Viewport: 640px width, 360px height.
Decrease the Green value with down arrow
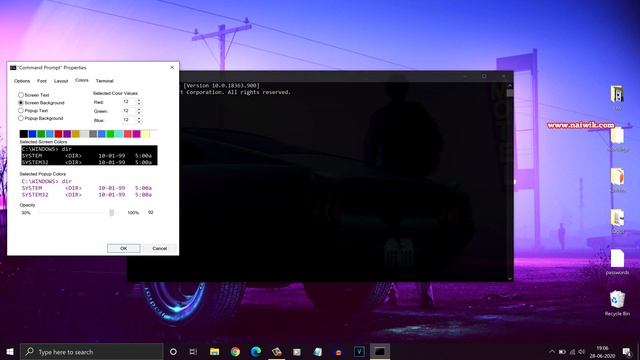point(139,113)
